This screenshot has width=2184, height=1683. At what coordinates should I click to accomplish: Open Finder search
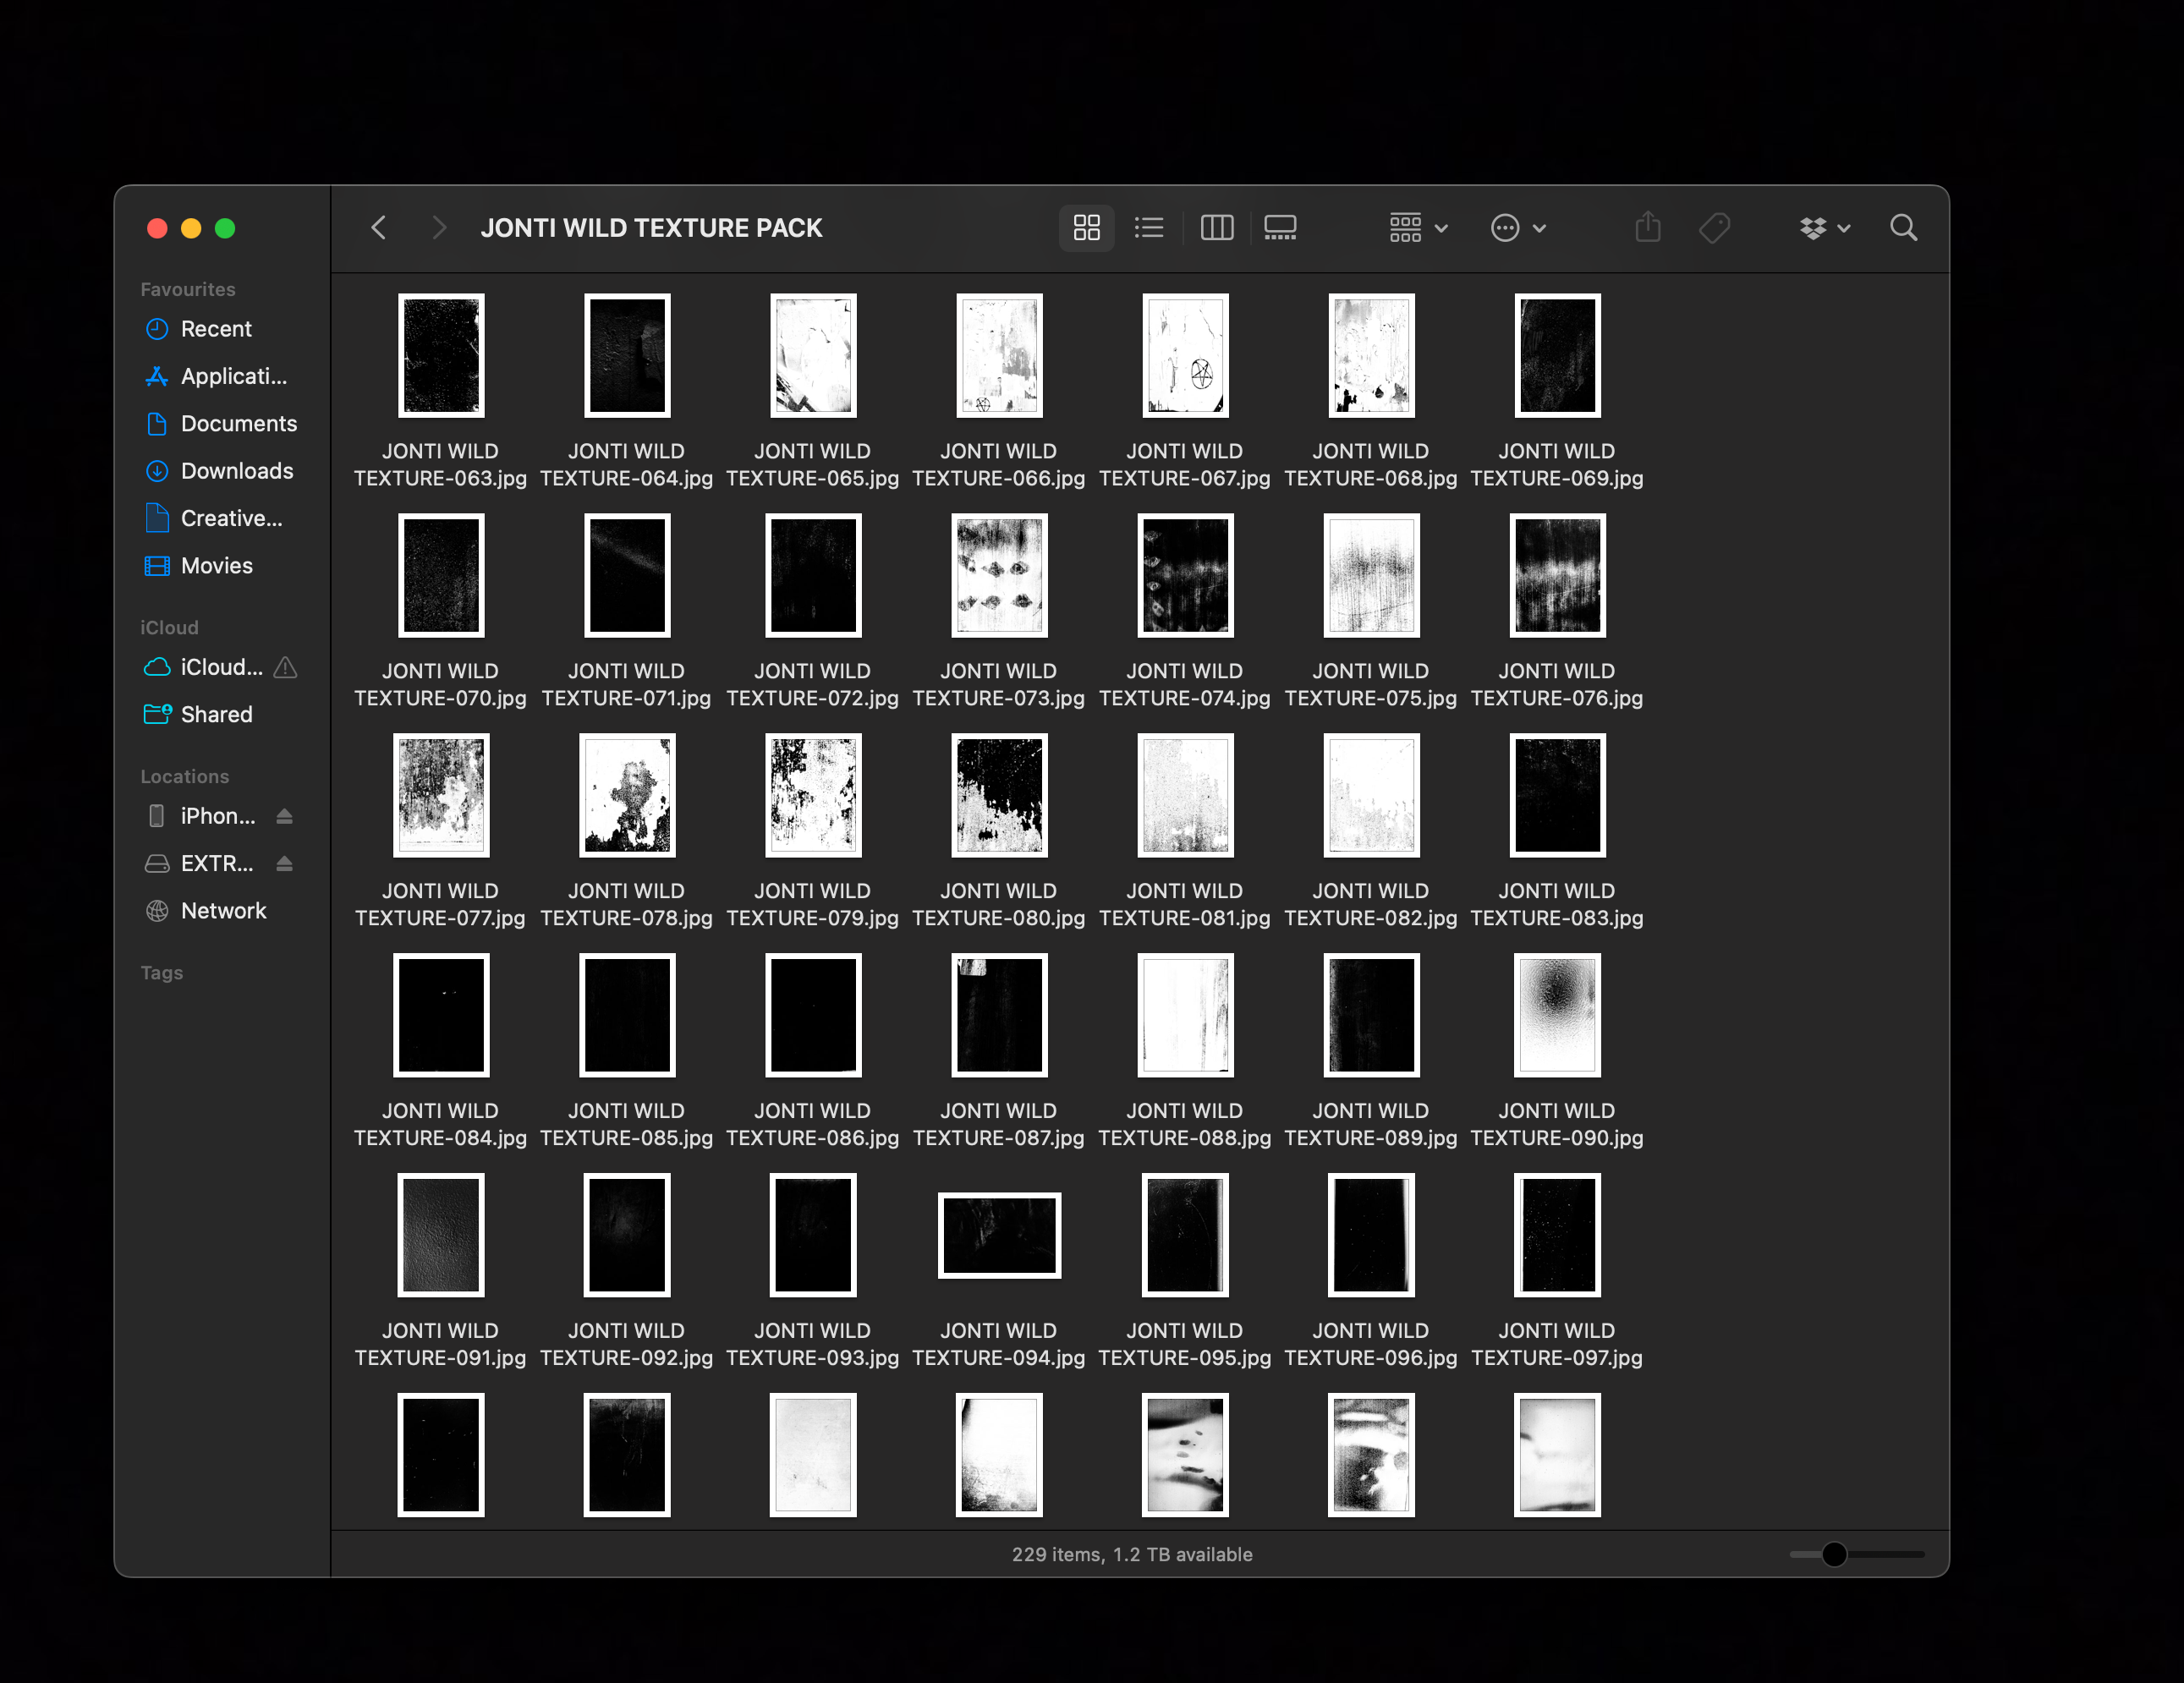[1903, 228]
